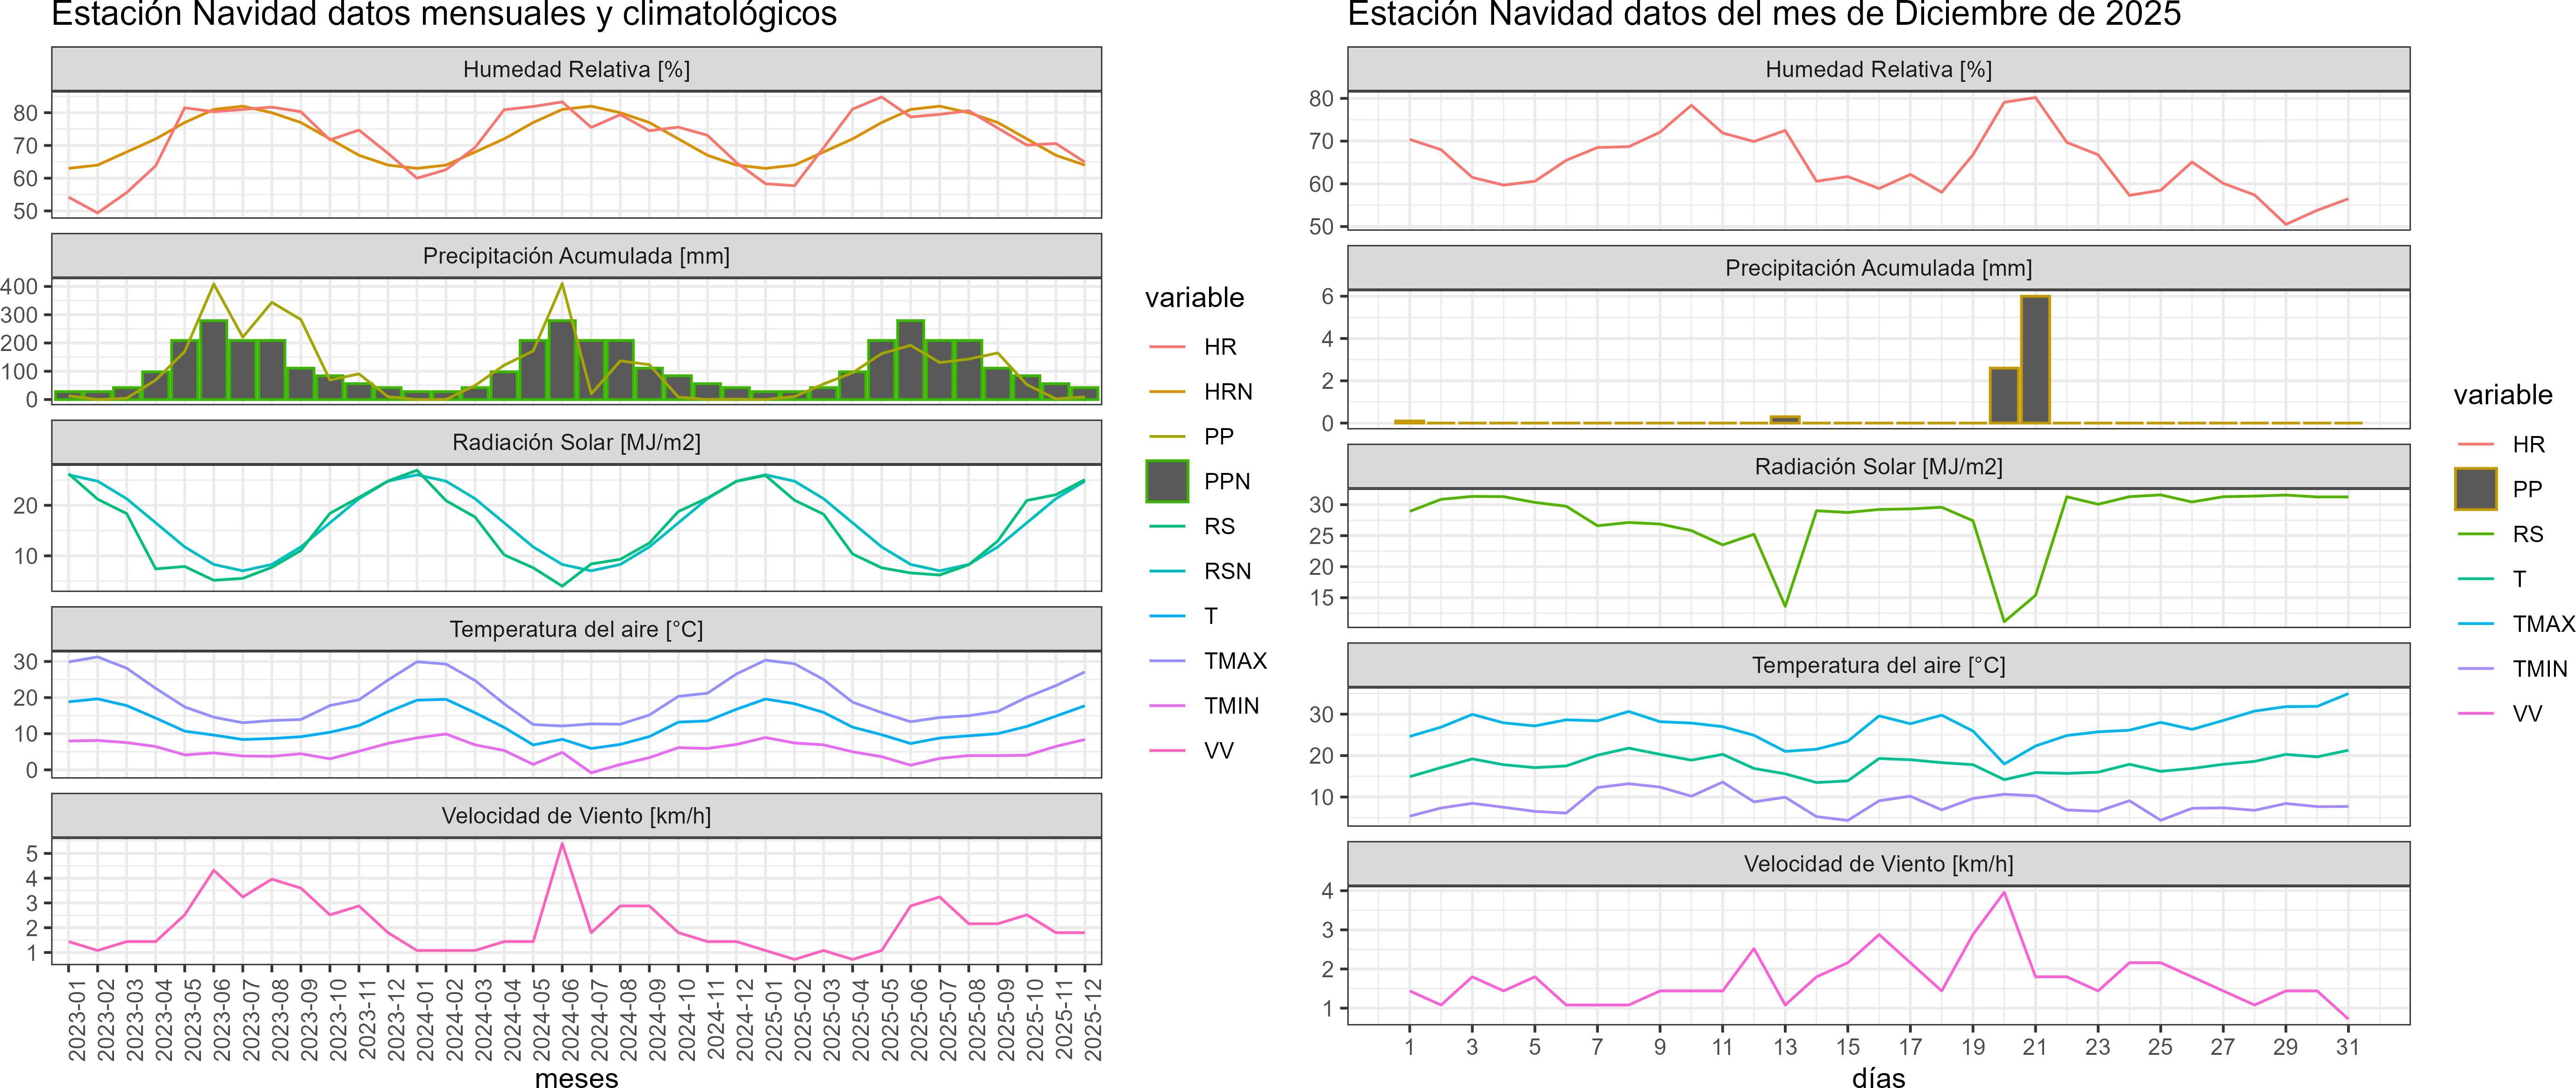The image size is (2576, 1088).
Task: Click the VV pink key in right legend
Action: [x=2476, y=714]
